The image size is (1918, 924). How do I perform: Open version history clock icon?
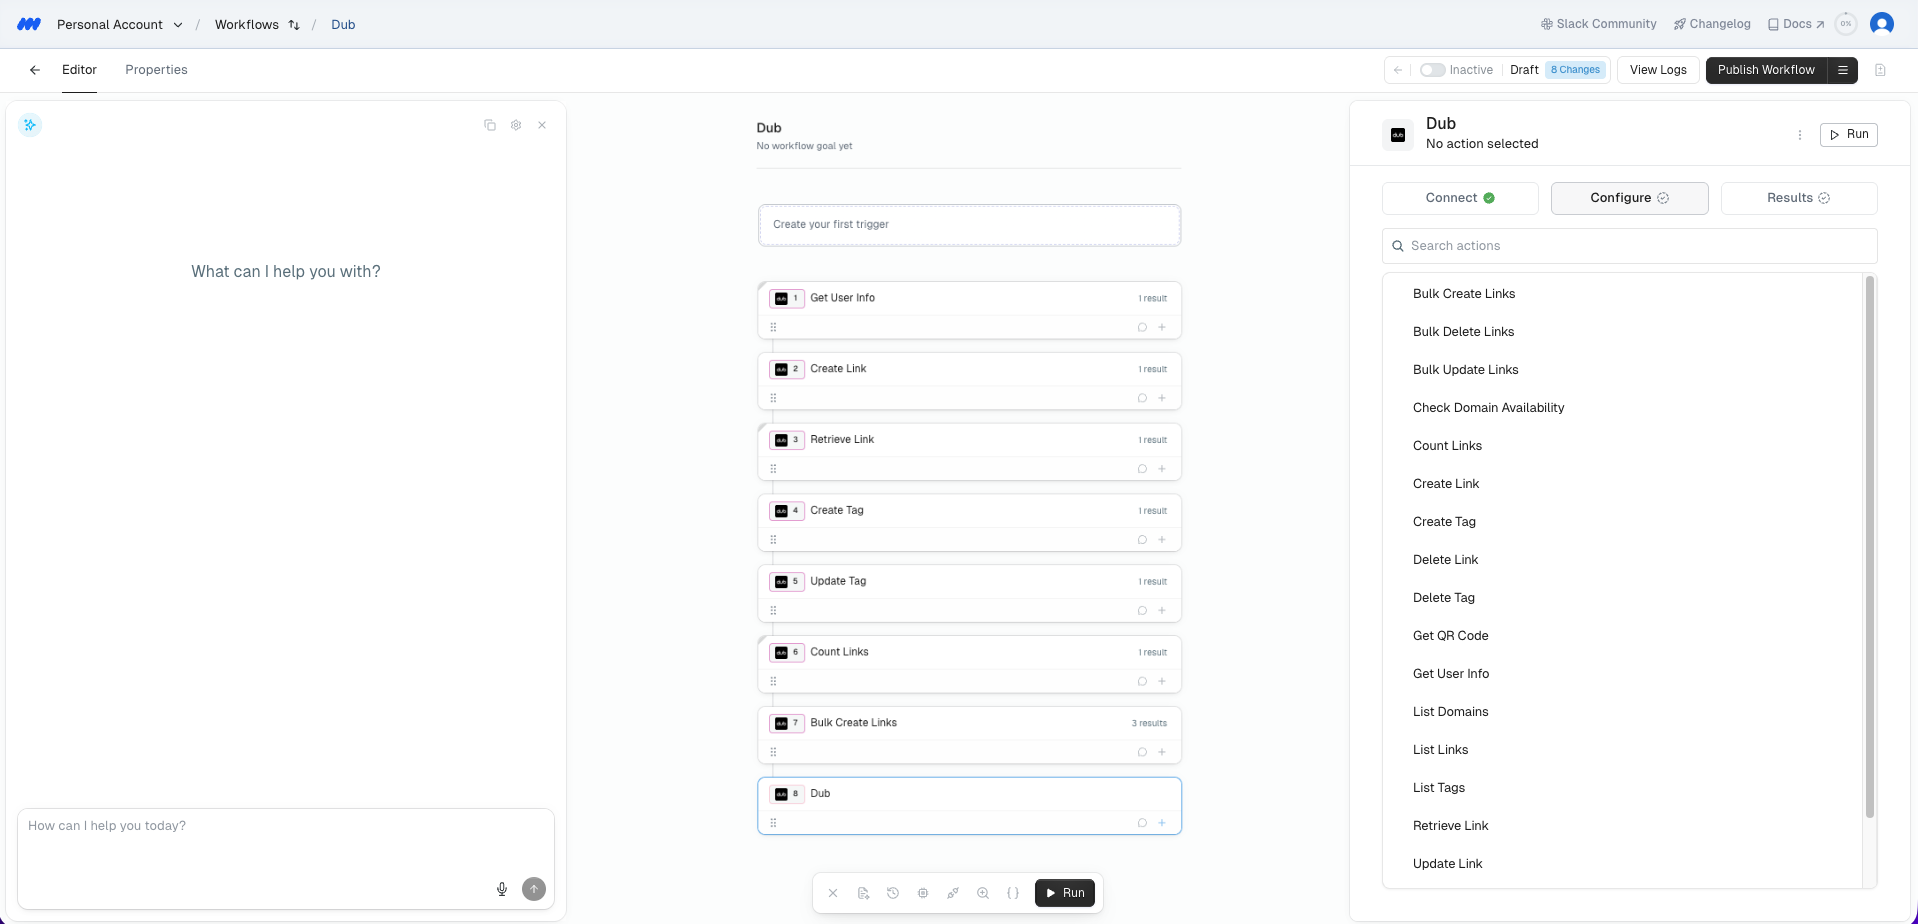coord(893,893)
